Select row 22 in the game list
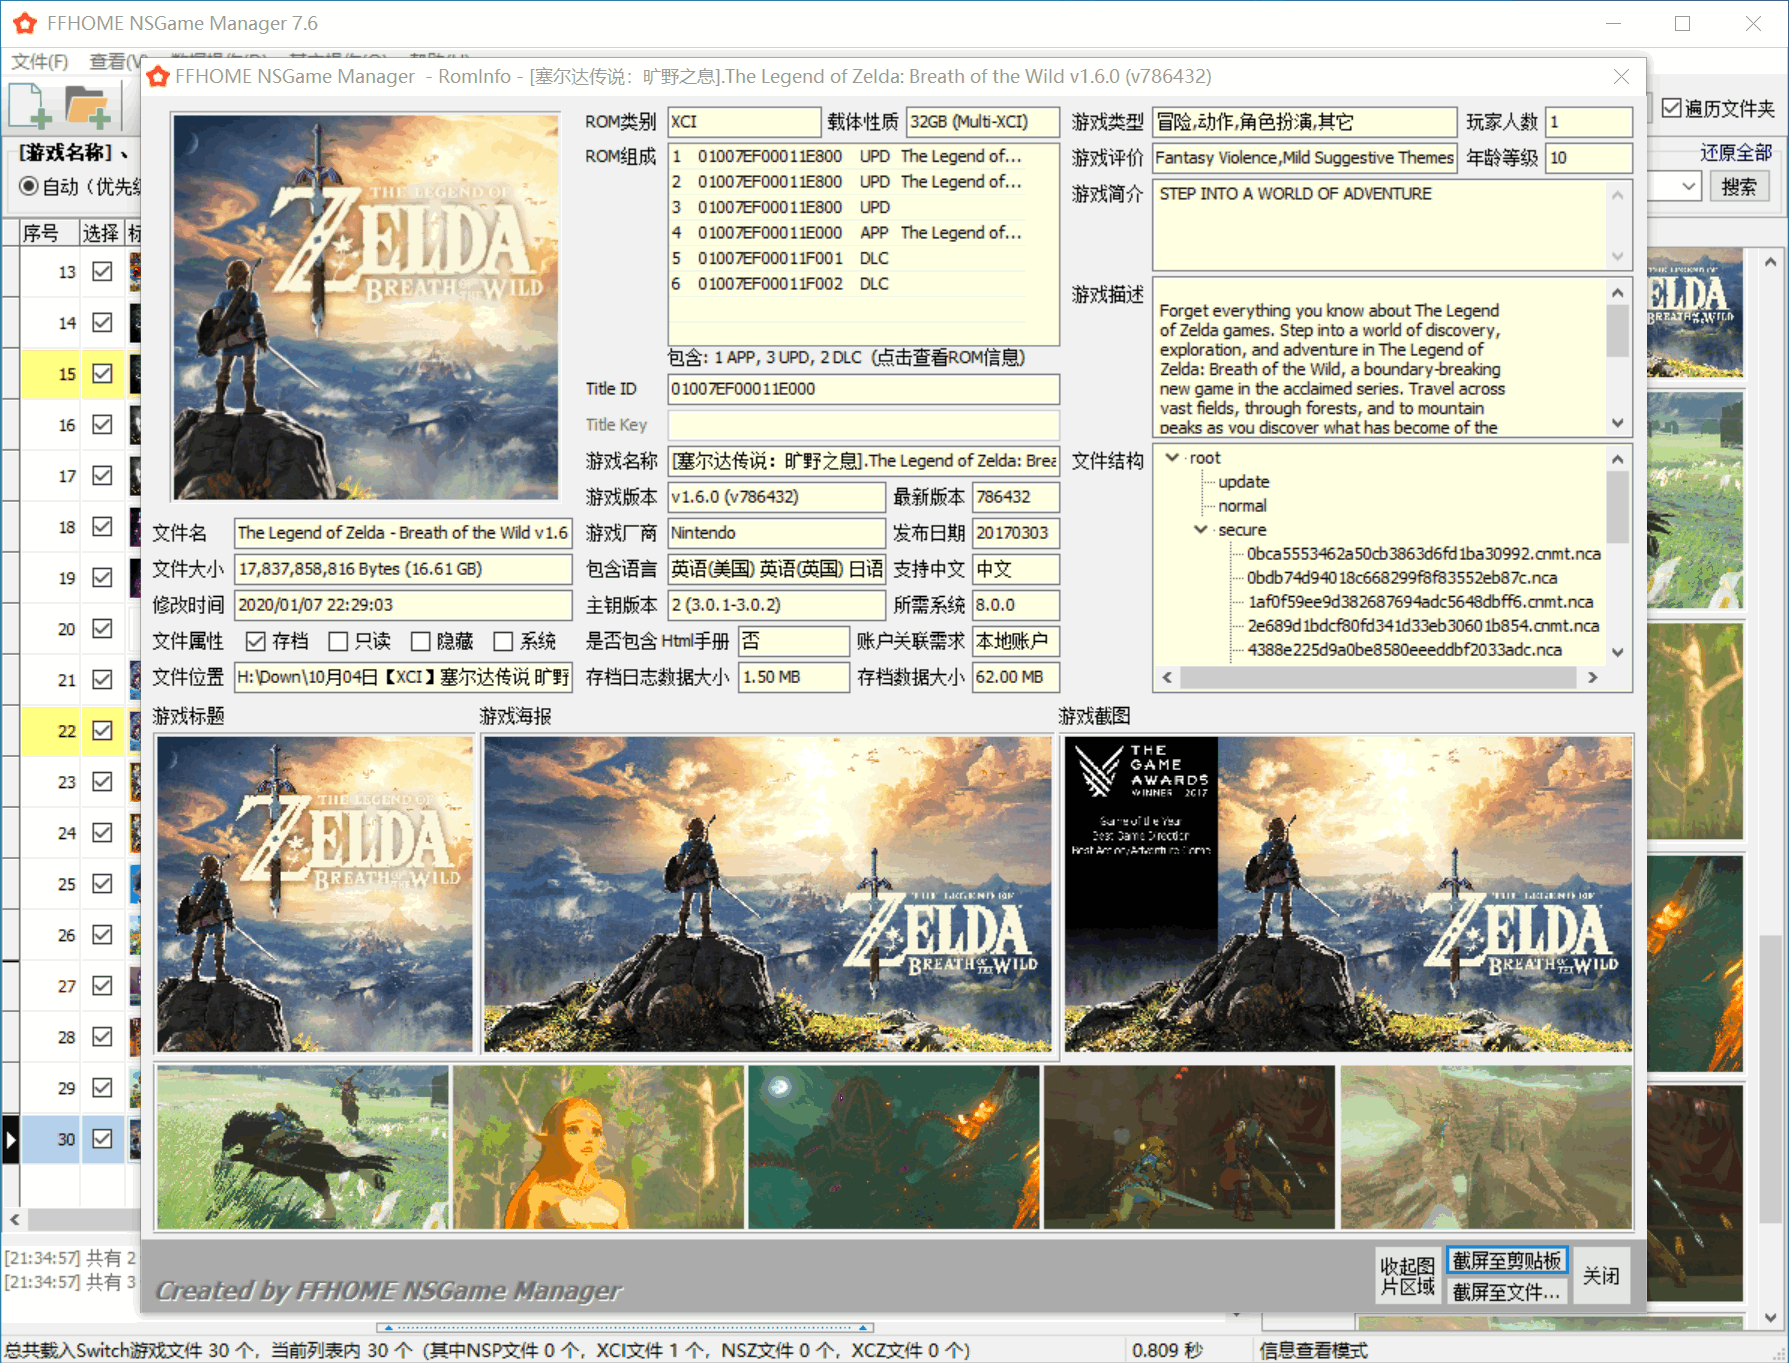1789x1363 pixels. [x=66, y=730]
